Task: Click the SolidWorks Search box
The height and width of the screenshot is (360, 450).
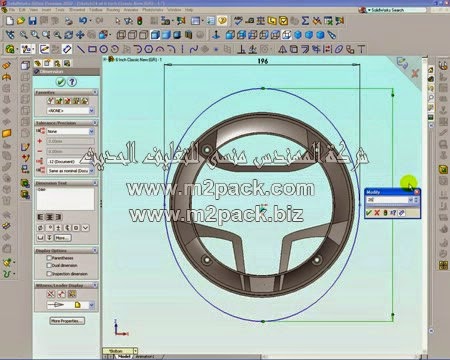Action: point(396,10)
